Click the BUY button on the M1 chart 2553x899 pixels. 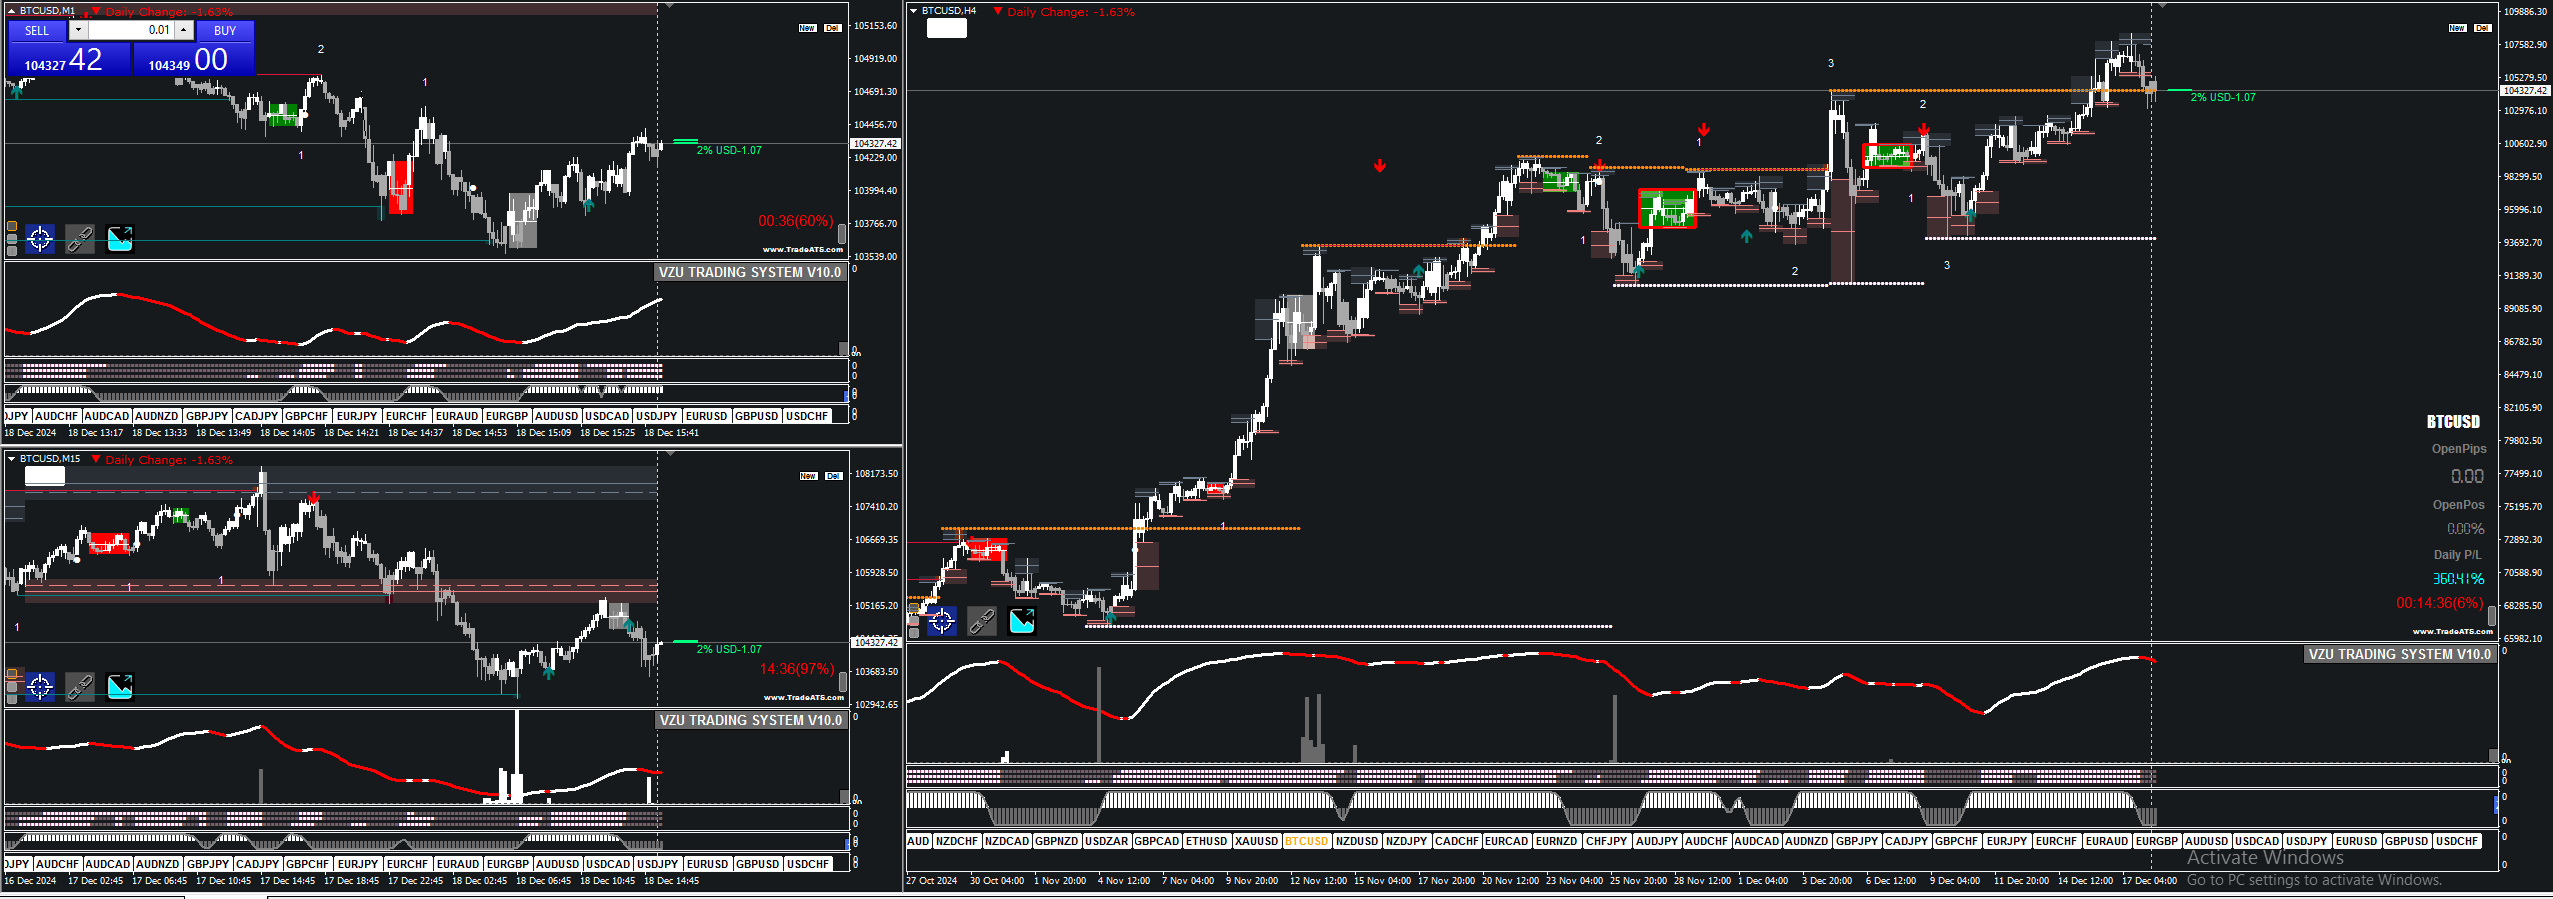225,30
